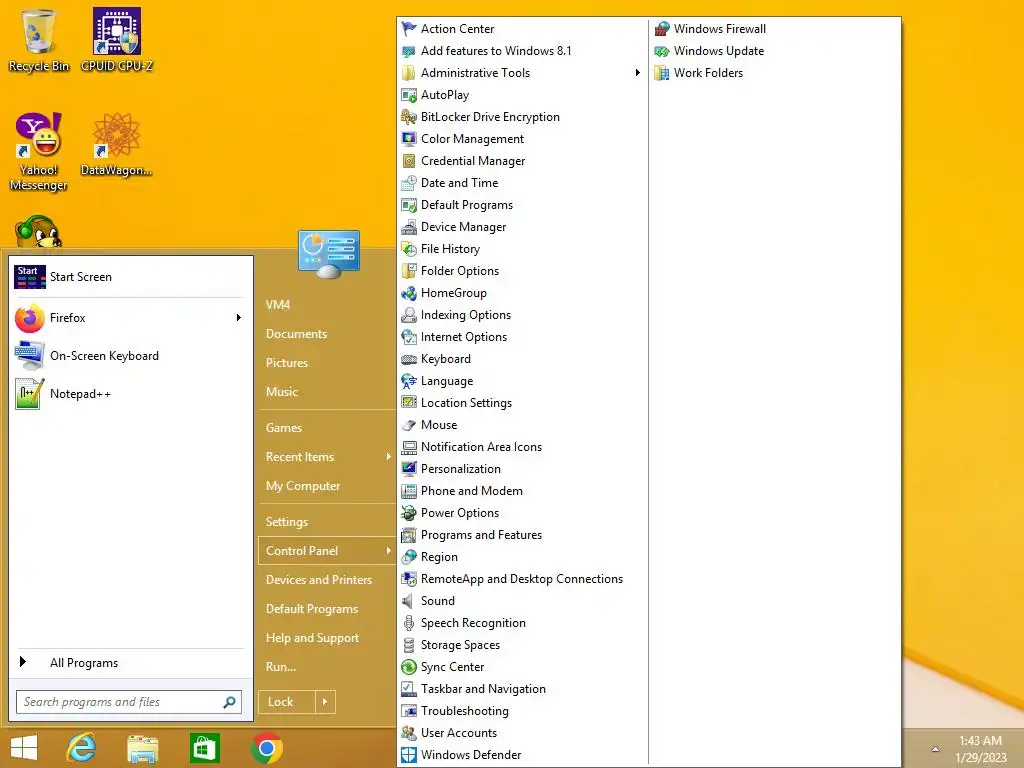
Task: Open the Recycle Bin desktop icon
Action: (x=39, y=39)
